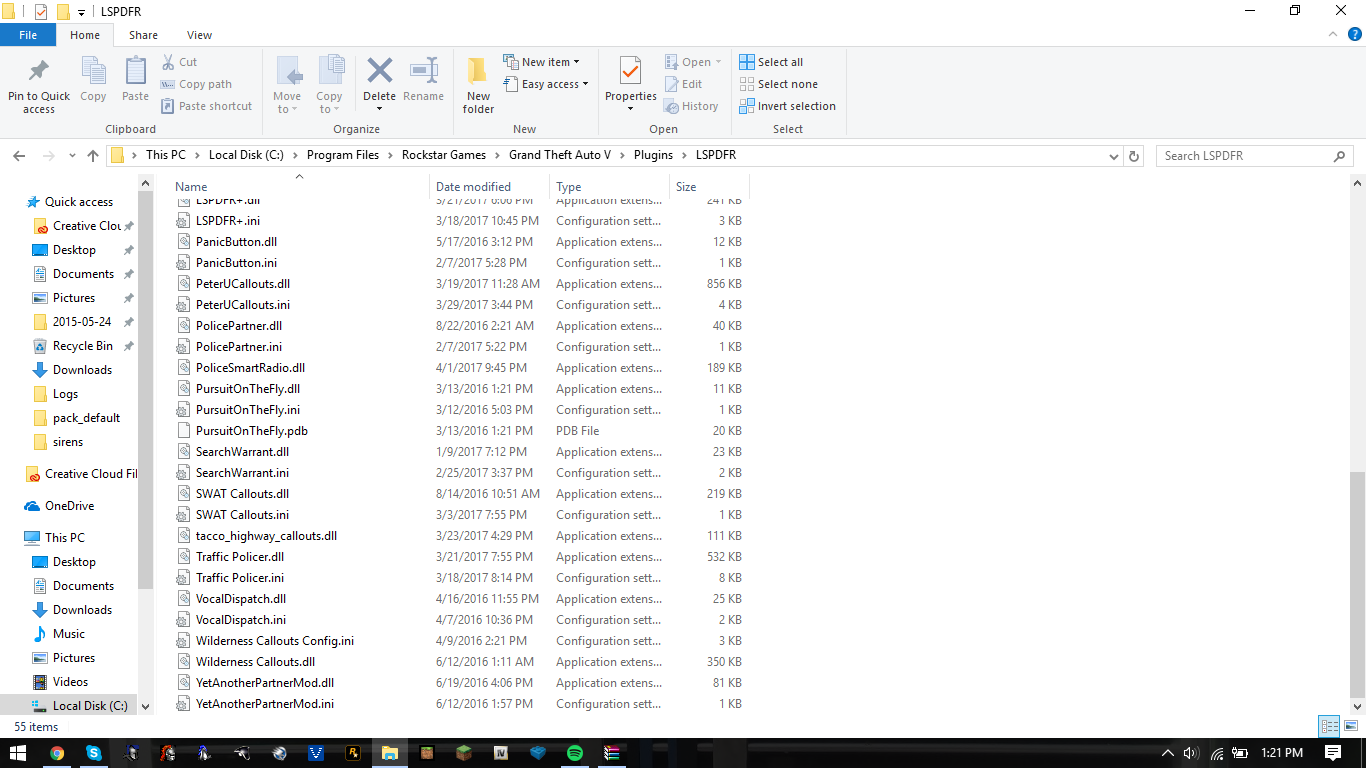
Task: Click the Pin to Quick access icon
Action: click(x=39, y=71)
